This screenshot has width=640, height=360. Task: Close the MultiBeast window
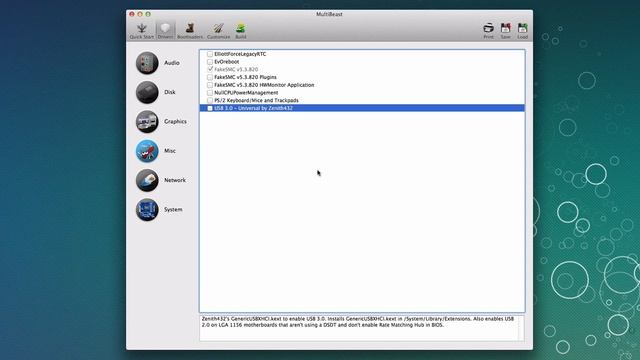(x=132, y=14)
